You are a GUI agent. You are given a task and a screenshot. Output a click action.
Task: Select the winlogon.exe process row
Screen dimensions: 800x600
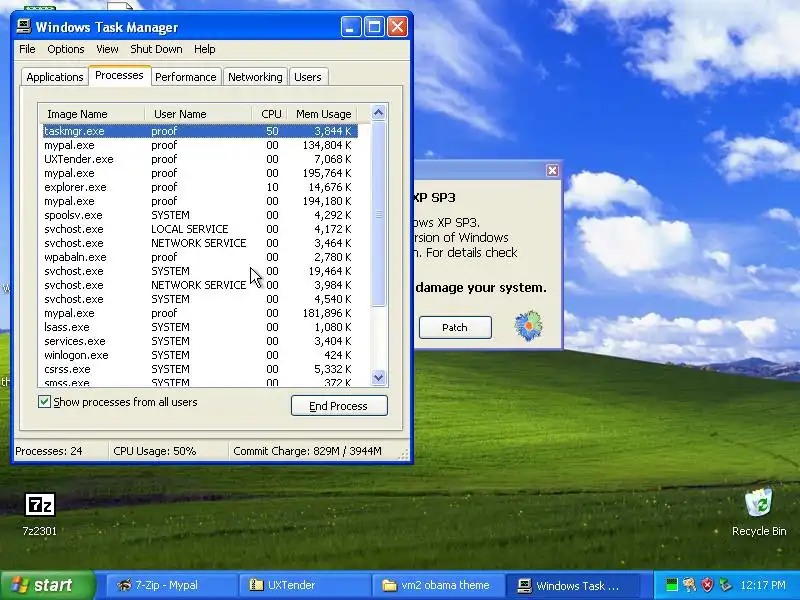(200, 355)
